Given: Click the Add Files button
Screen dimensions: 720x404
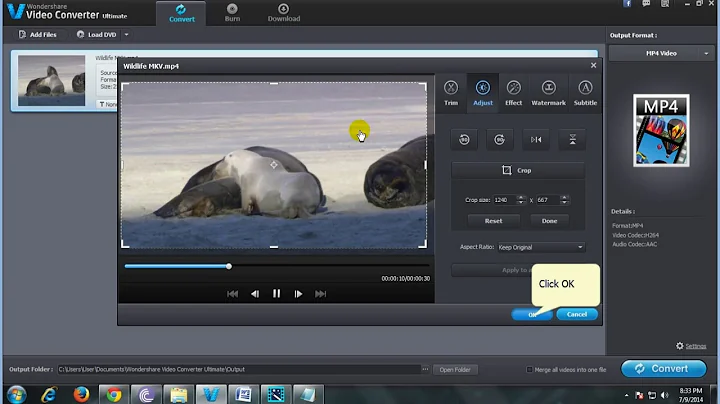Looking at the screenshot, I should point(37,34).
